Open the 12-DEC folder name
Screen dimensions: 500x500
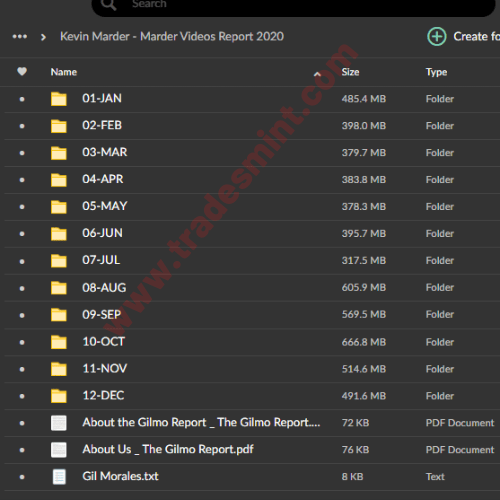[x=103, y=396]
